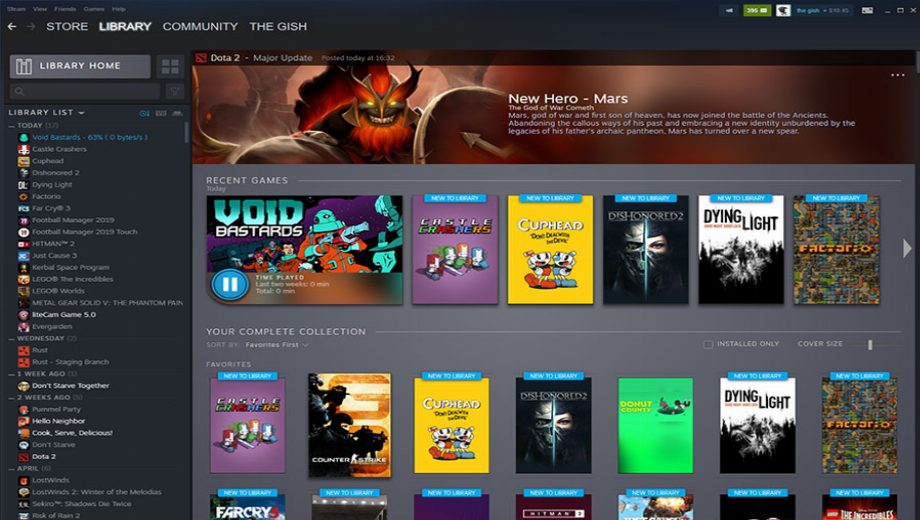This screenshot has width=920, height=520.
Task: Click the first sort icon beside Library List
Action: tap(144, 113)
